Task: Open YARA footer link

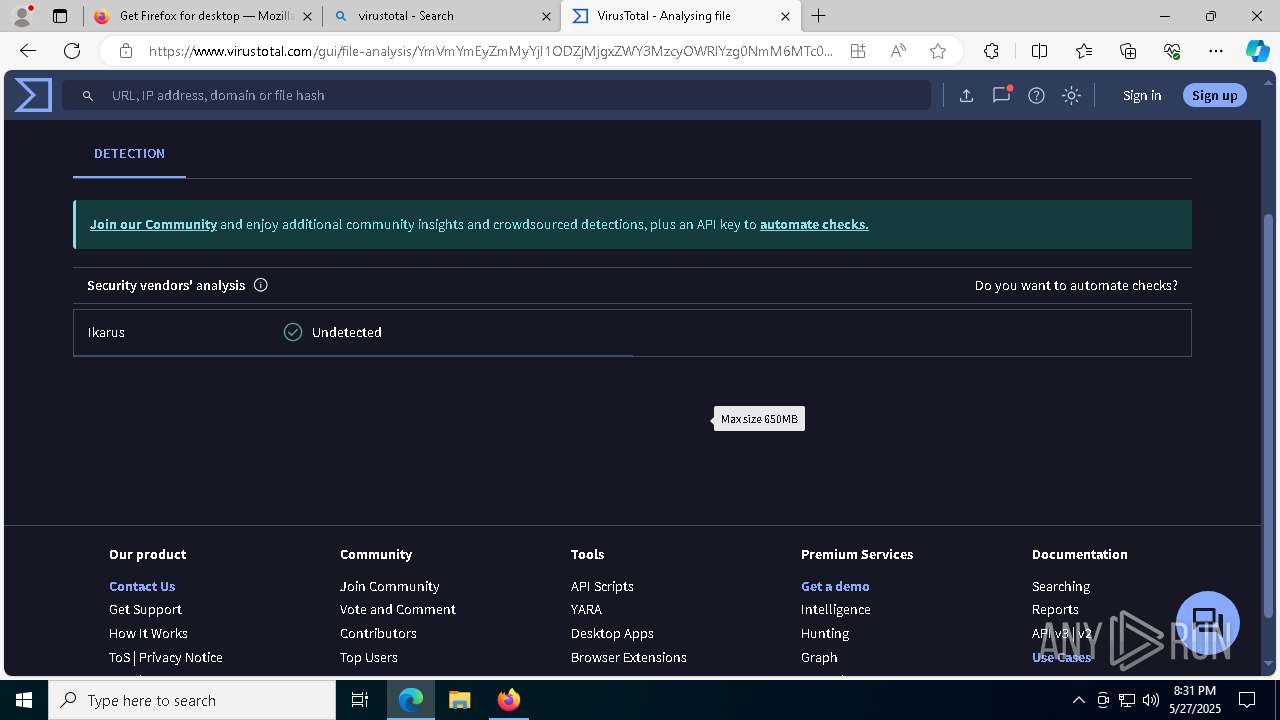Action: point(586,609)
